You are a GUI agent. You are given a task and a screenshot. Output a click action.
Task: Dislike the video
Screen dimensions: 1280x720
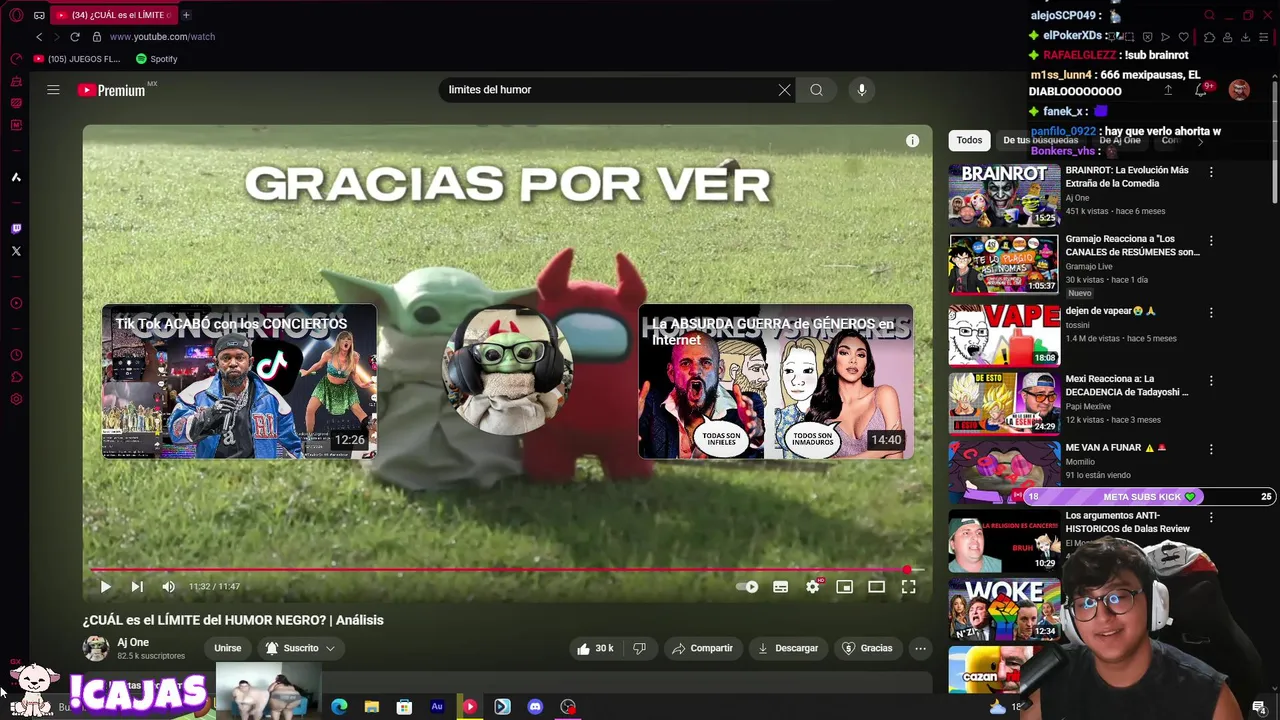(x=640, y=648)
